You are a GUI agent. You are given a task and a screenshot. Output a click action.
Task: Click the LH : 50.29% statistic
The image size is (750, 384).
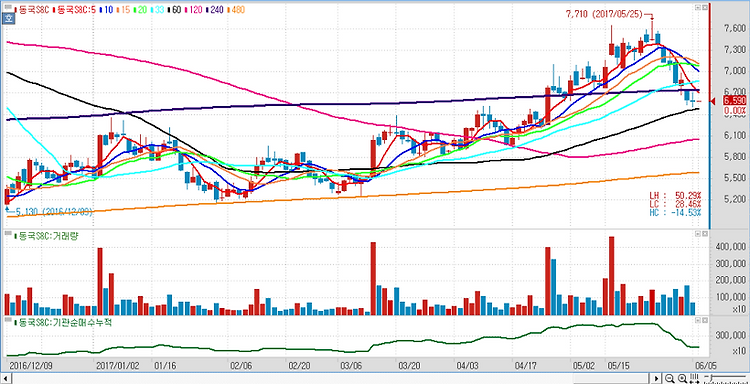(x=675, y=196)
